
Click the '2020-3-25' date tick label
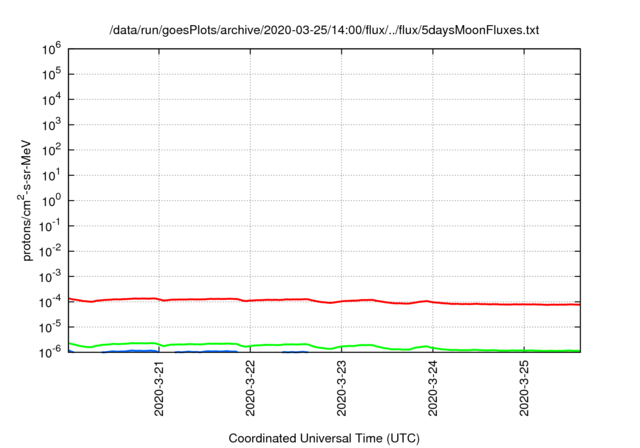pyautogui.click(x=524, y=388)
